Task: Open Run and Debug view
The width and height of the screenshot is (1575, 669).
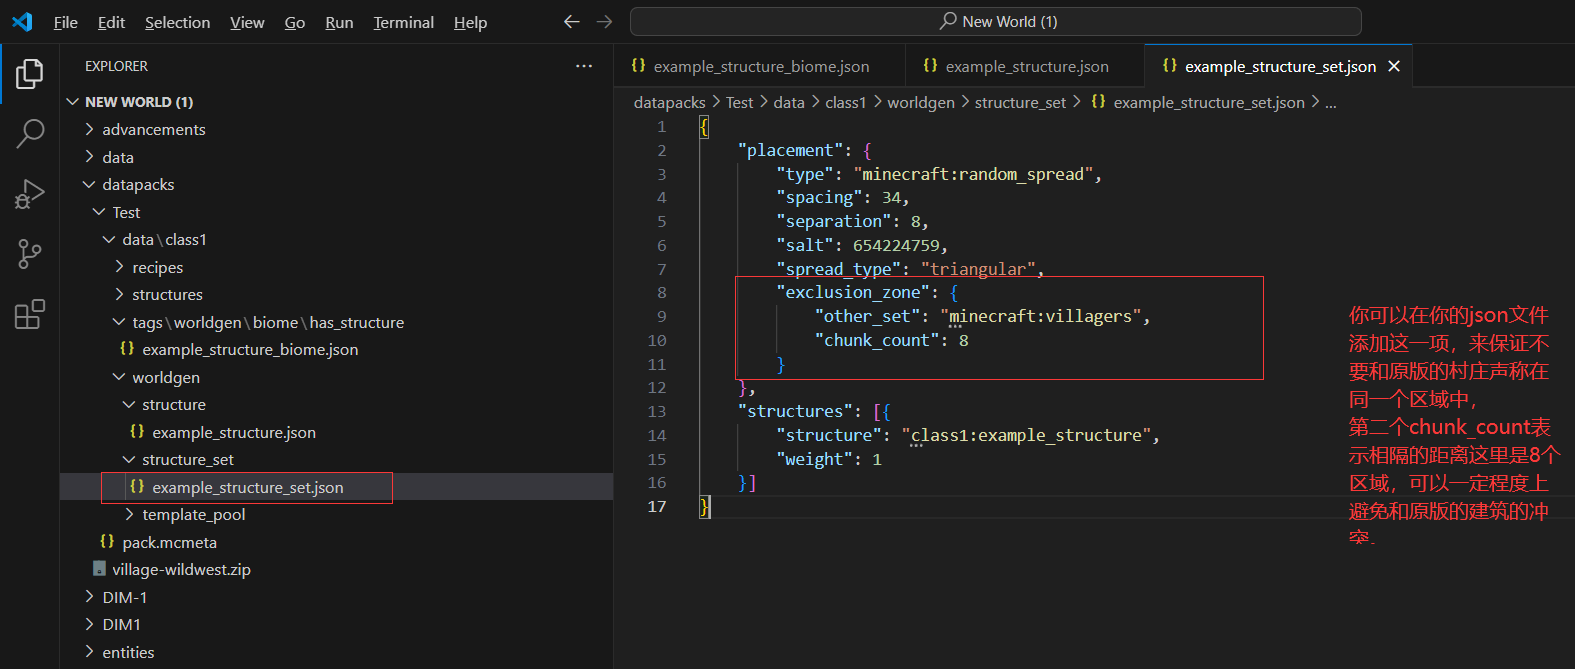Action: [30, 194]
